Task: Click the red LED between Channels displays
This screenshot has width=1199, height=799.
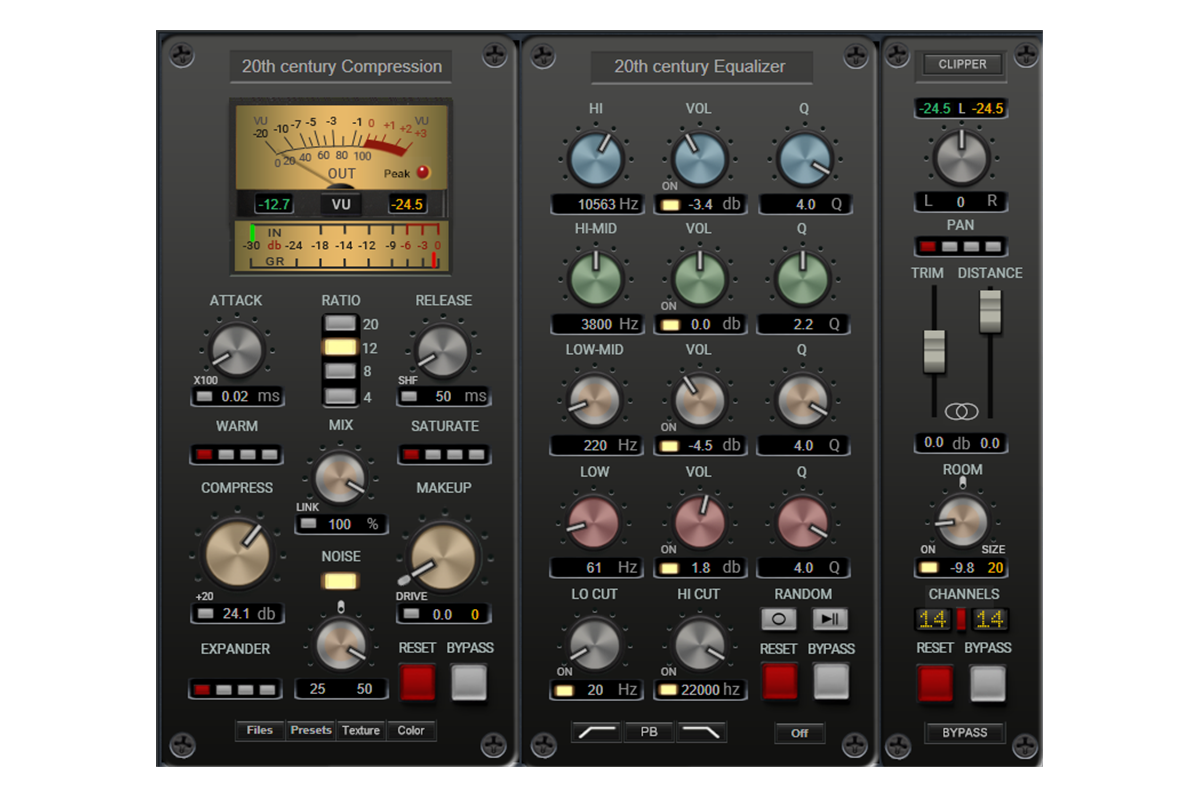Action: pos(961,620)
